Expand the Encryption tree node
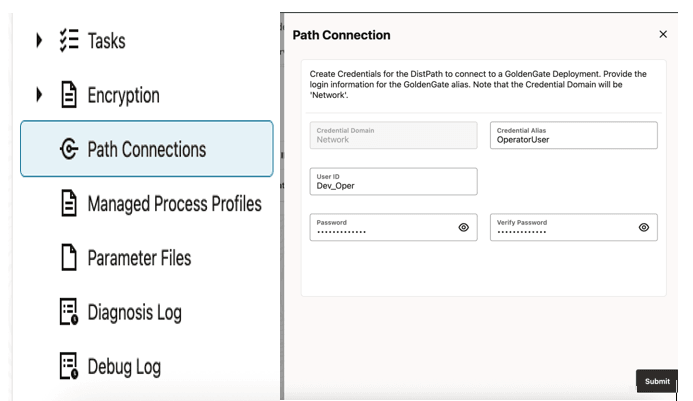Image resolution: width=693 pixels, height=401 pixels. point(39,96)
